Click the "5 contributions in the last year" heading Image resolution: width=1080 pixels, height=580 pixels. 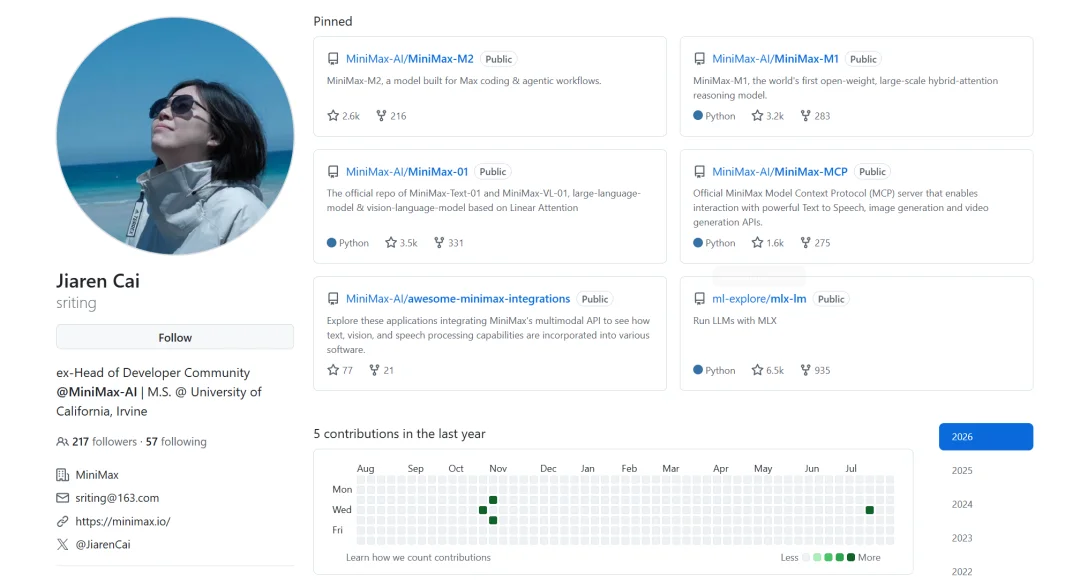click(x=399, y=434)
